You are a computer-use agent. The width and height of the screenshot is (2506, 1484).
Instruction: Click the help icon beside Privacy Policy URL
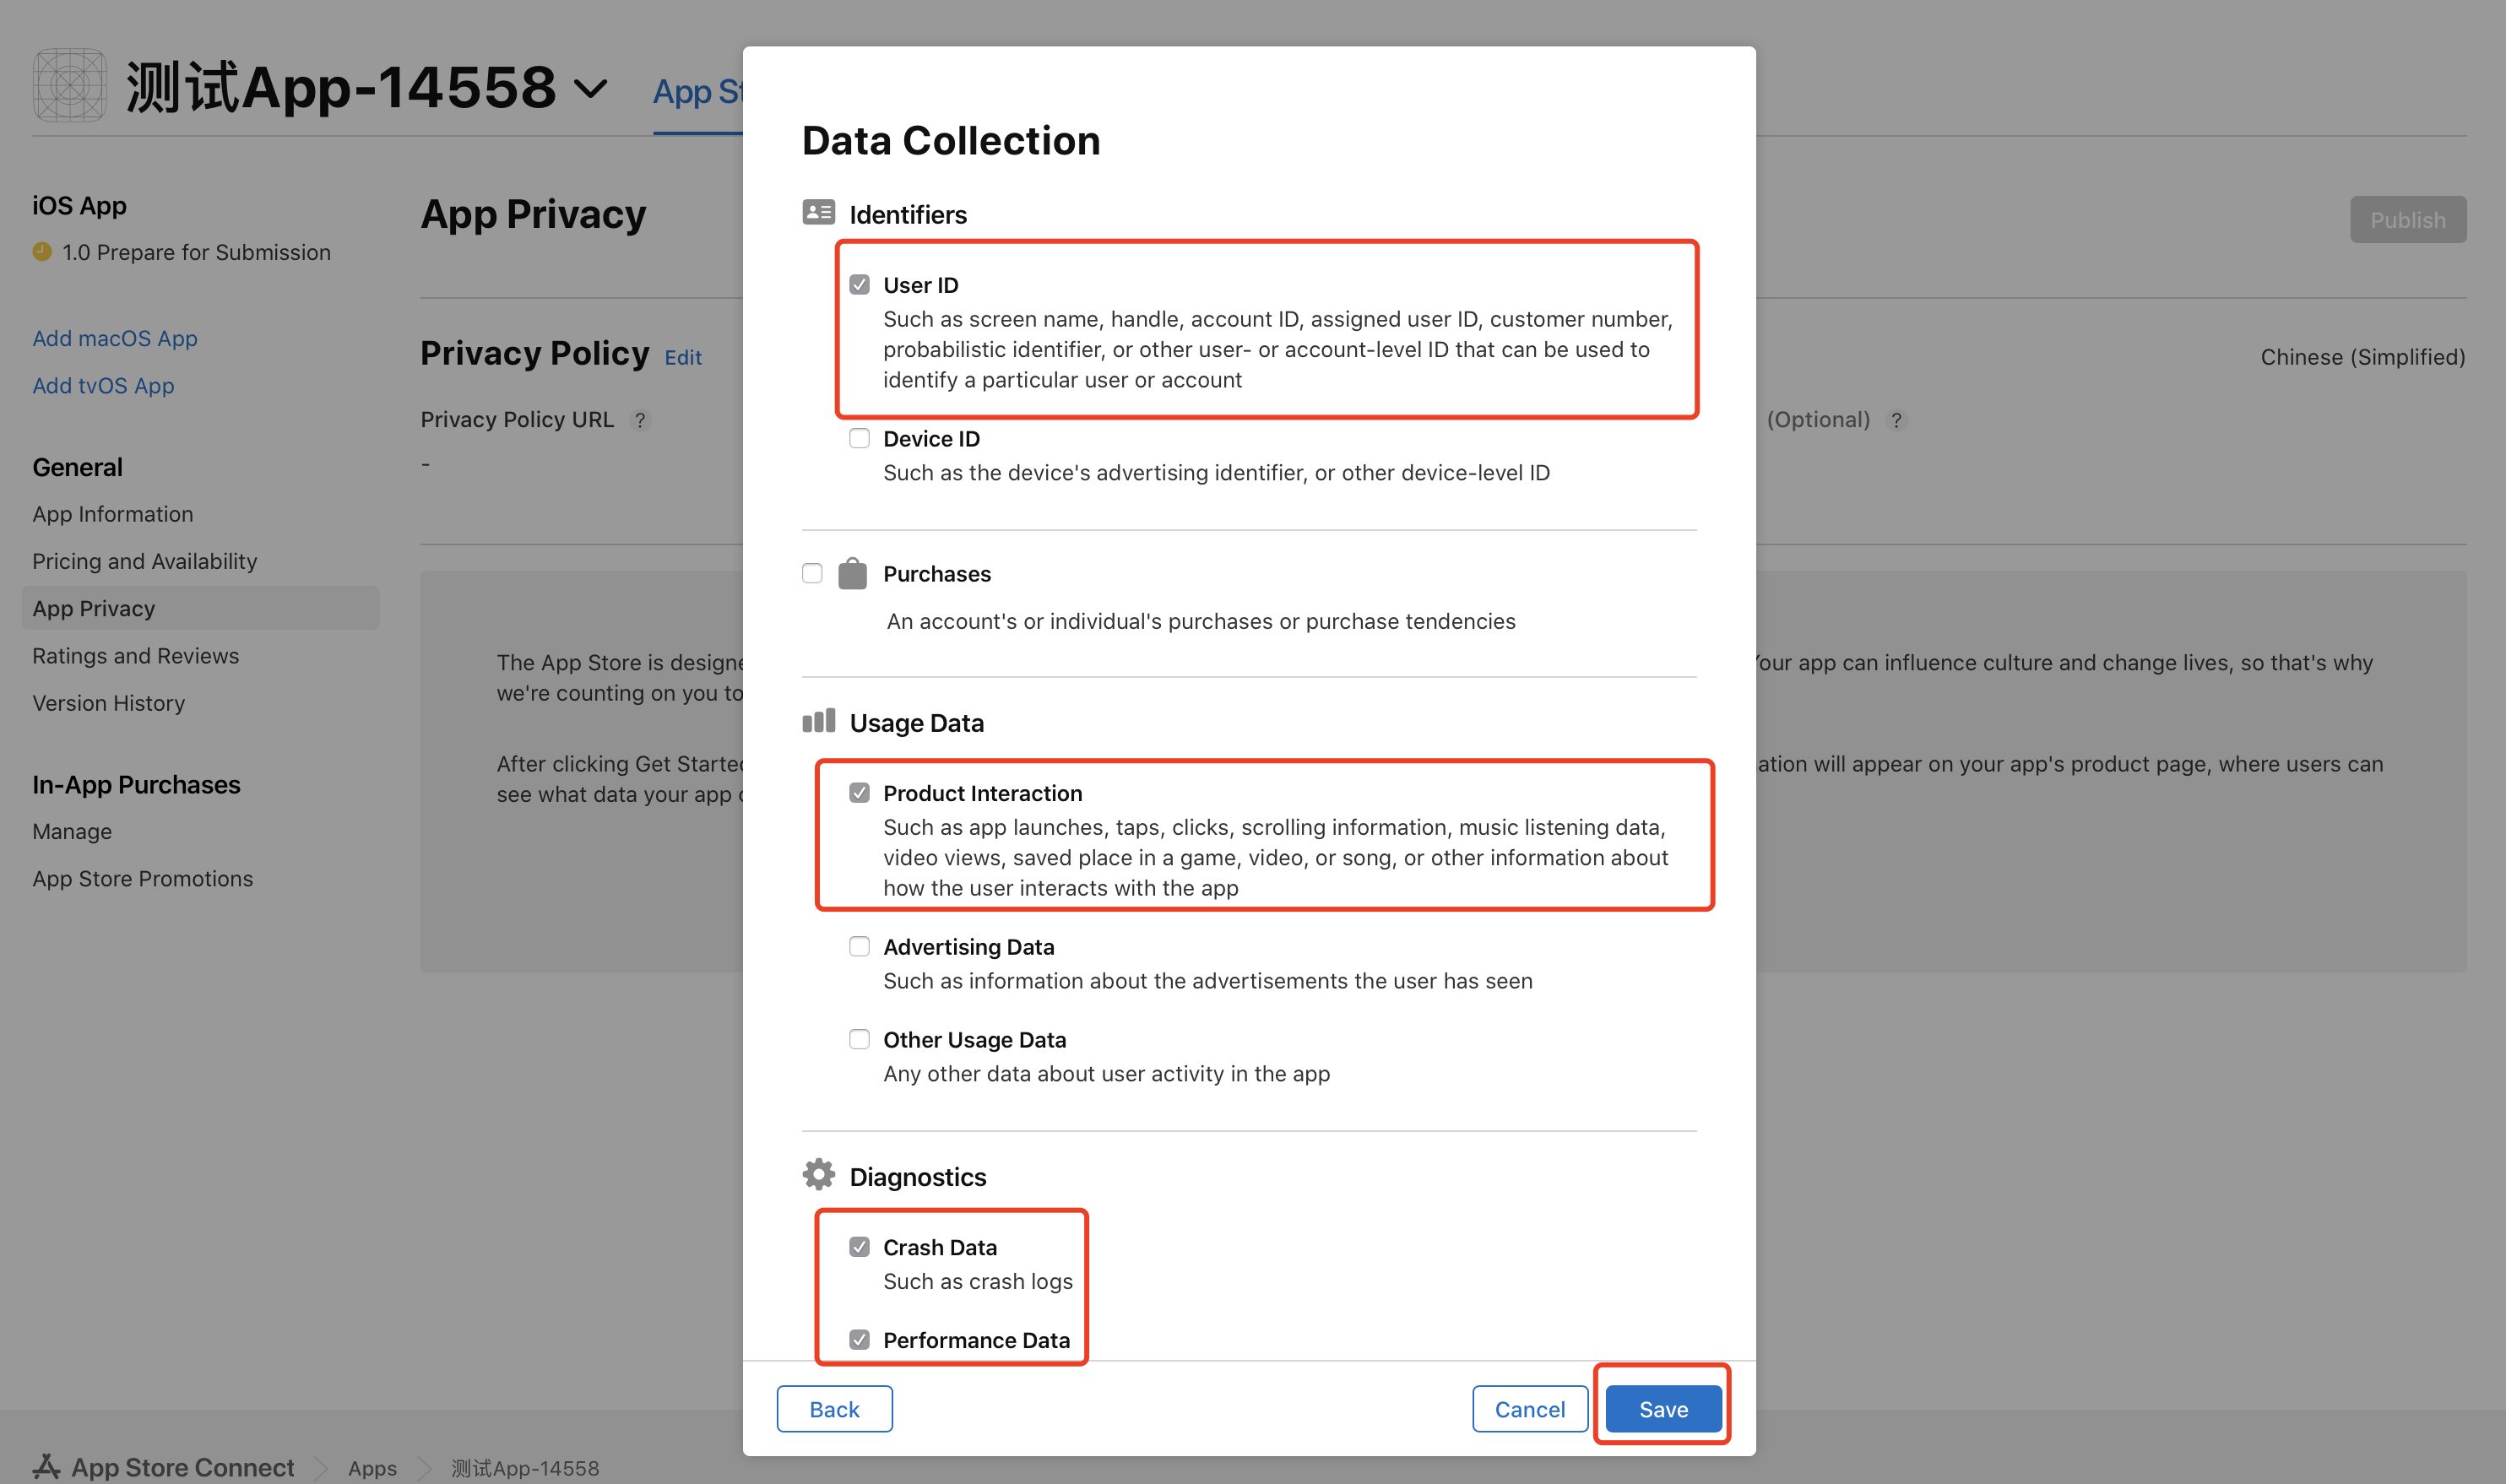[x=640, y=420]
